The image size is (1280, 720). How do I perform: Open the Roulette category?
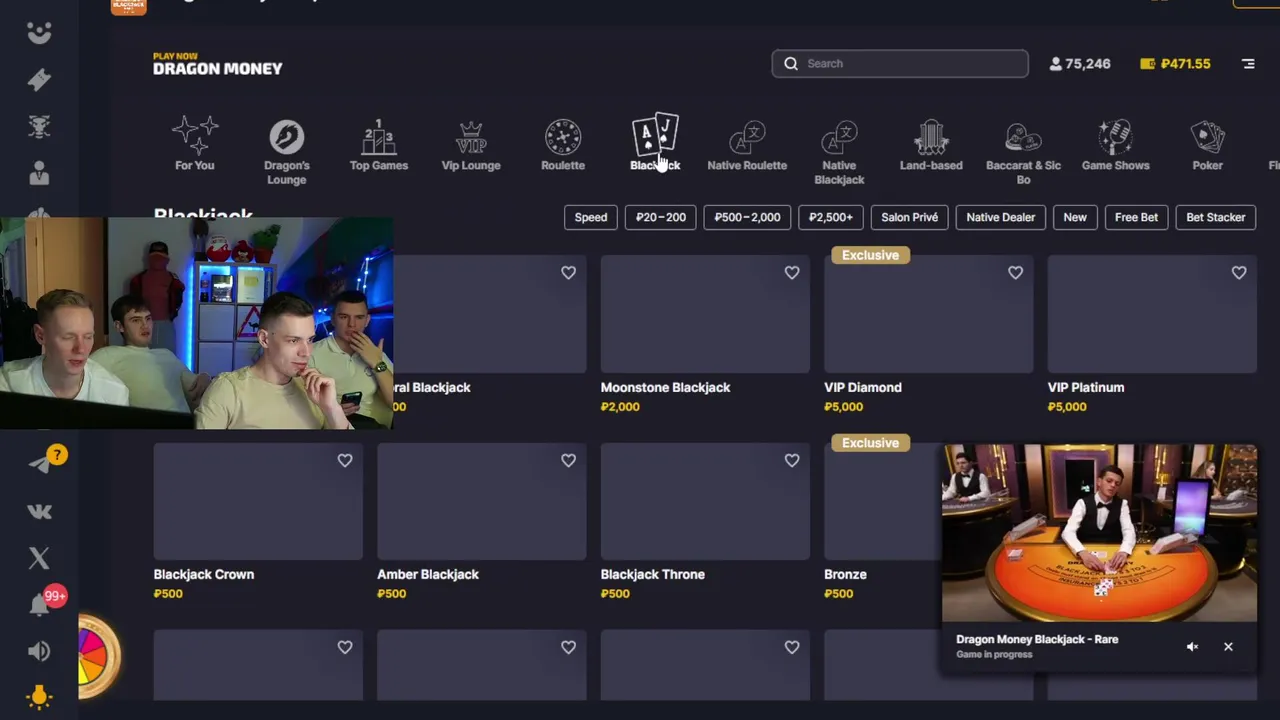[x=563, y=144]
